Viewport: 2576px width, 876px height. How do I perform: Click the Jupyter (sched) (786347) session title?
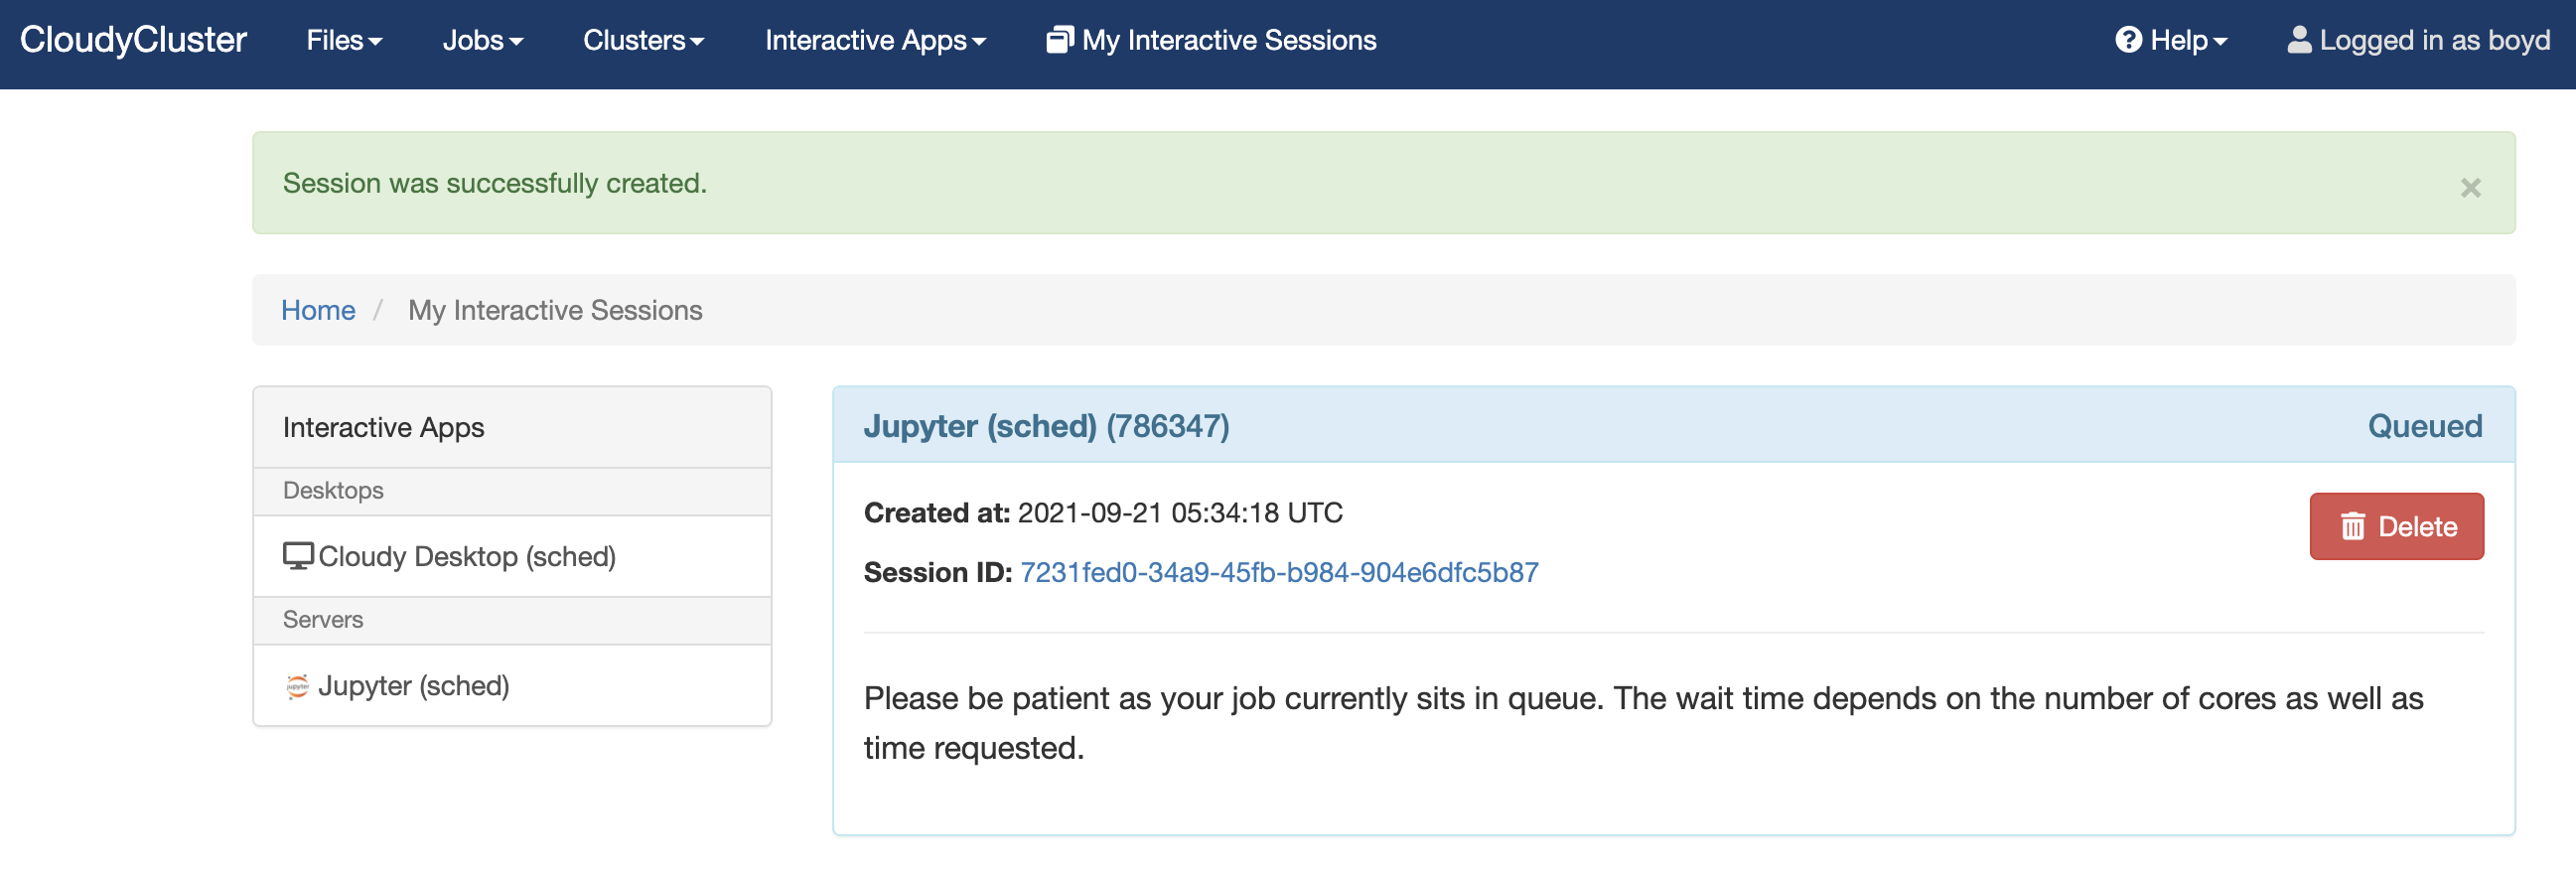1046,426
